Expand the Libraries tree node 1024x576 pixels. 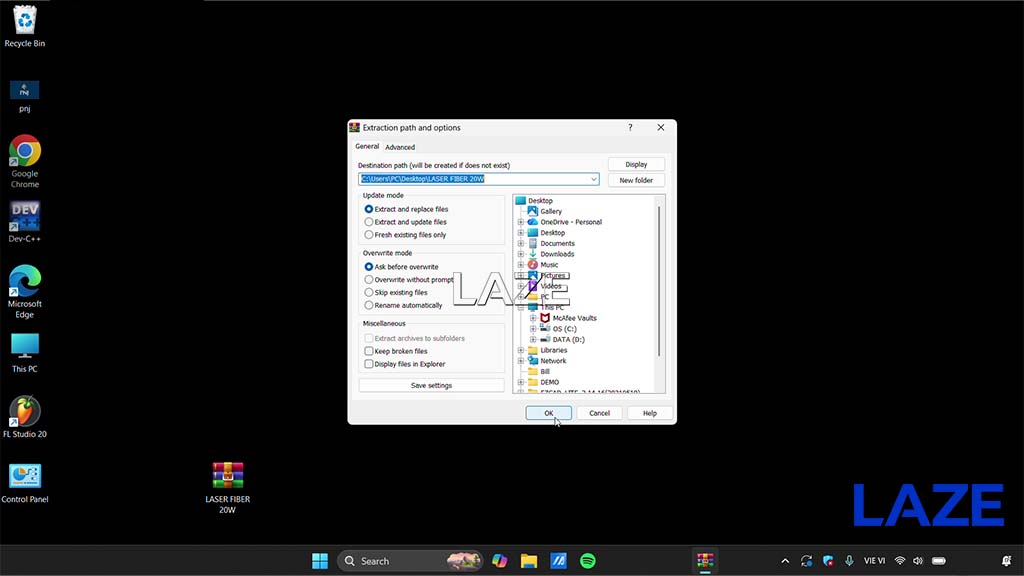click(x=521, y=351)
